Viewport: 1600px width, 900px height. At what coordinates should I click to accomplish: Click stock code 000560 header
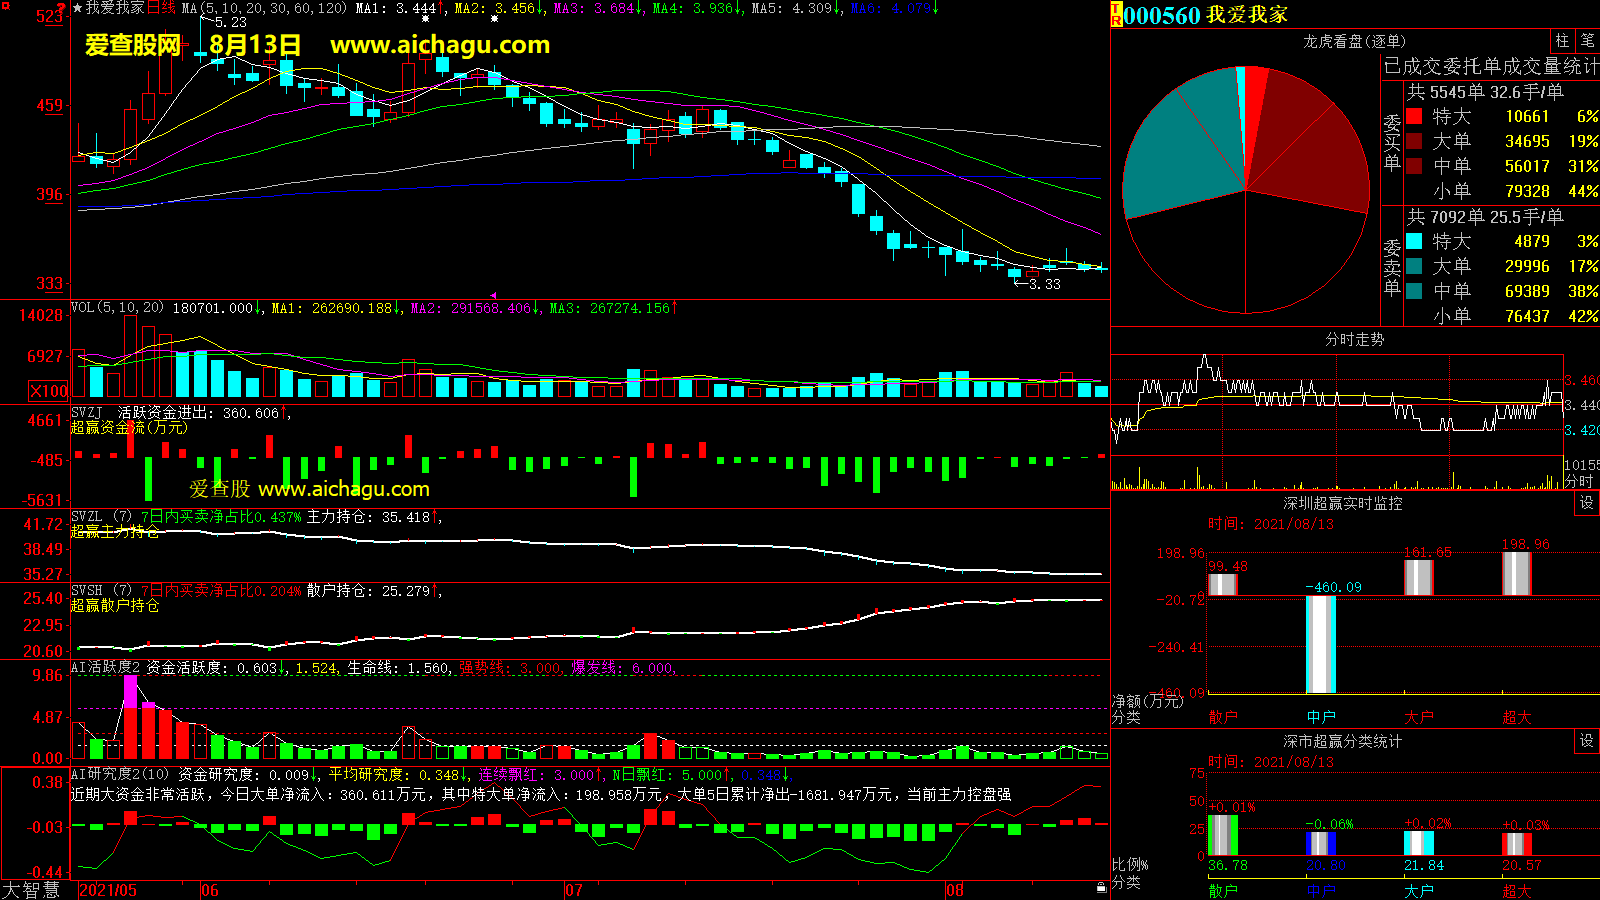click(1162, 15)
